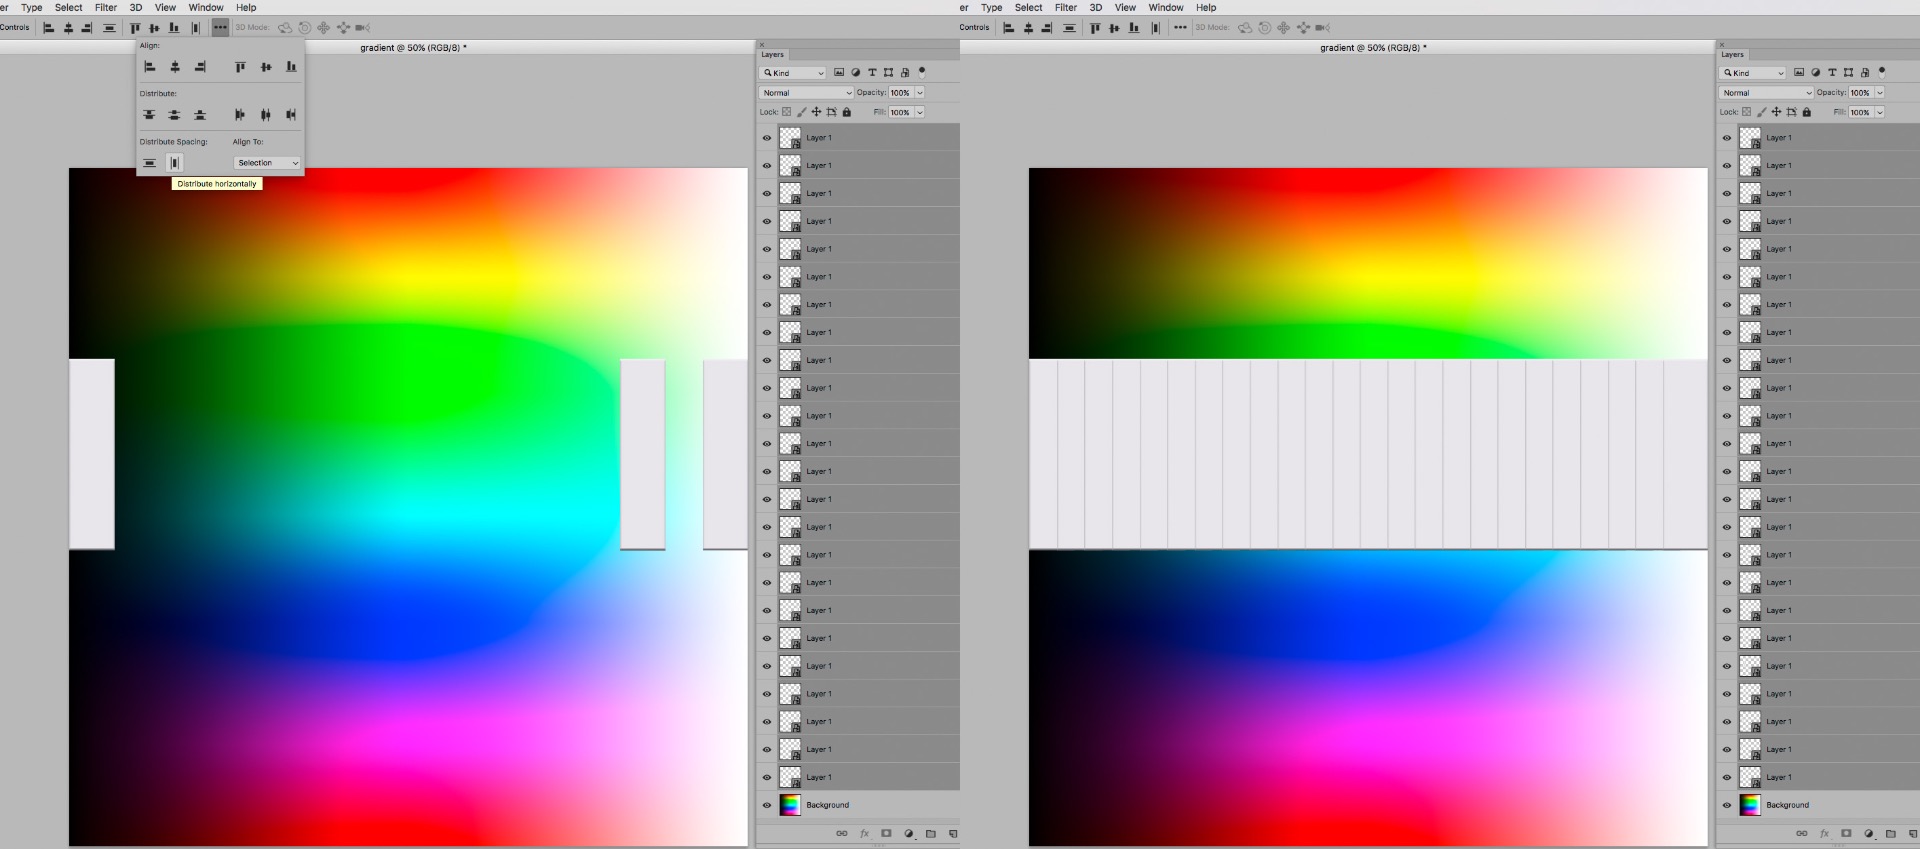
Task: Open align and distribute options in right window
Action: pyautogui.click(x=1180, y=28)
